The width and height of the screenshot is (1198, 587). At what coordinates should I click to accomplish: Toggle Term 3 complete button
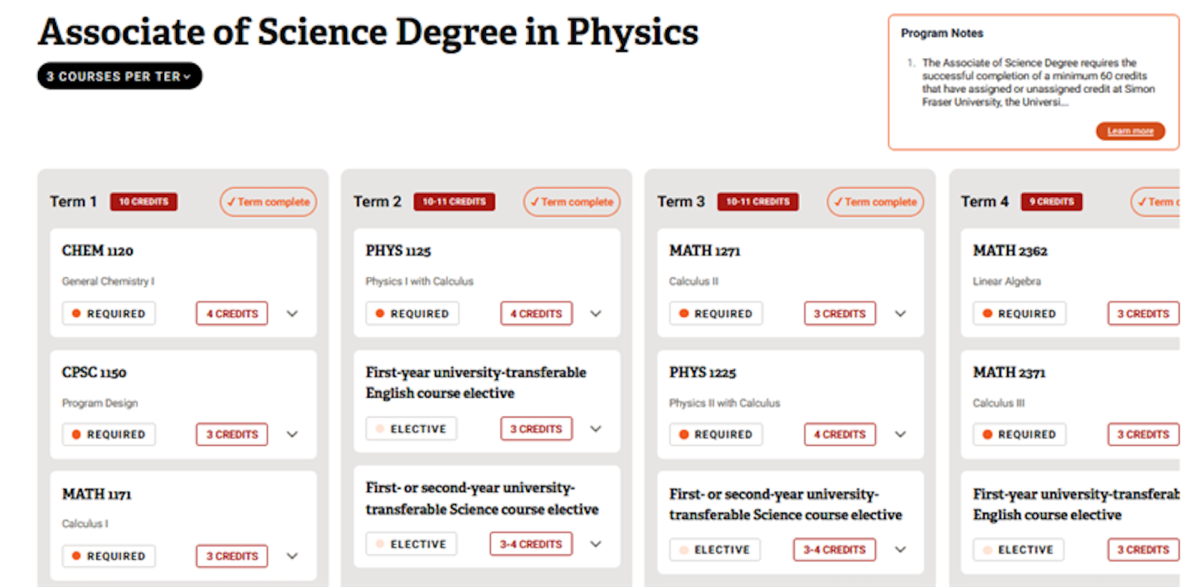(x=875, y=202)
